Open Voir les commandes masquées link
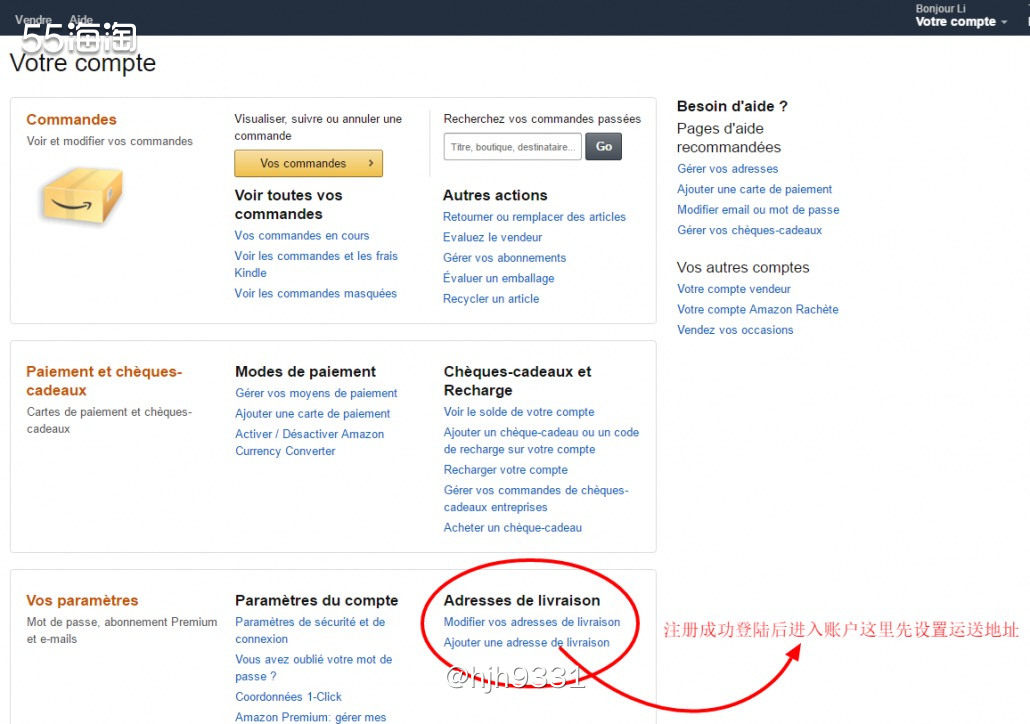The height and width of the screenshot is (724, 1030). click(315, 293)
